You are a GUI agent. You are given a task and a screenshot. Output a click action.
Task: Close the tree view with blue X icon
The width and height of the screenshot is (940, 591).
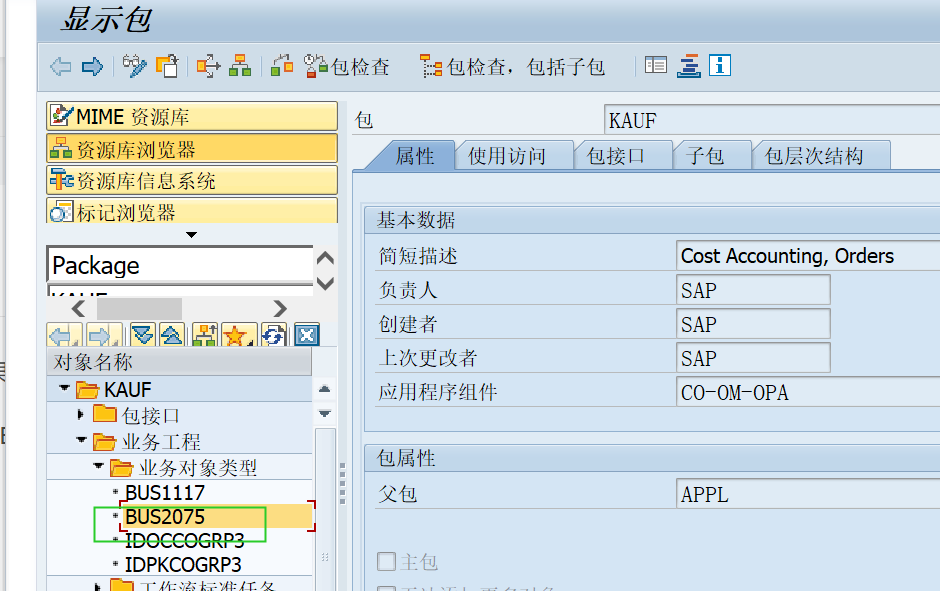306,335
